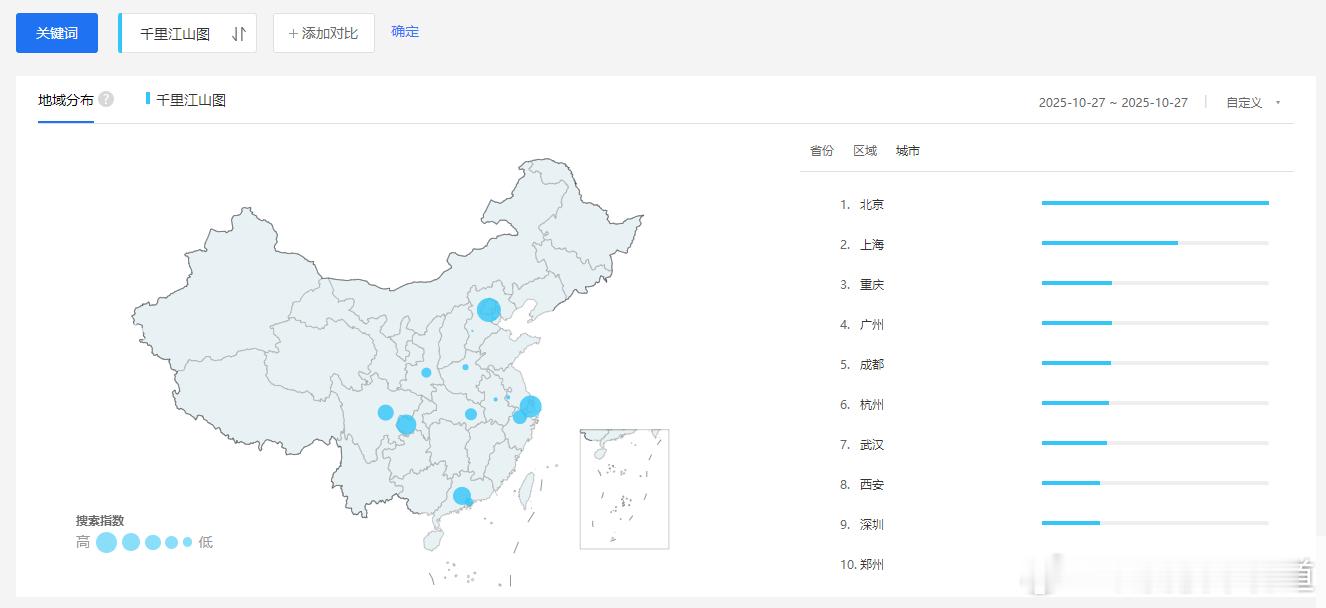
Task: Swap keyword with the arrows icon
Action: 238,34
